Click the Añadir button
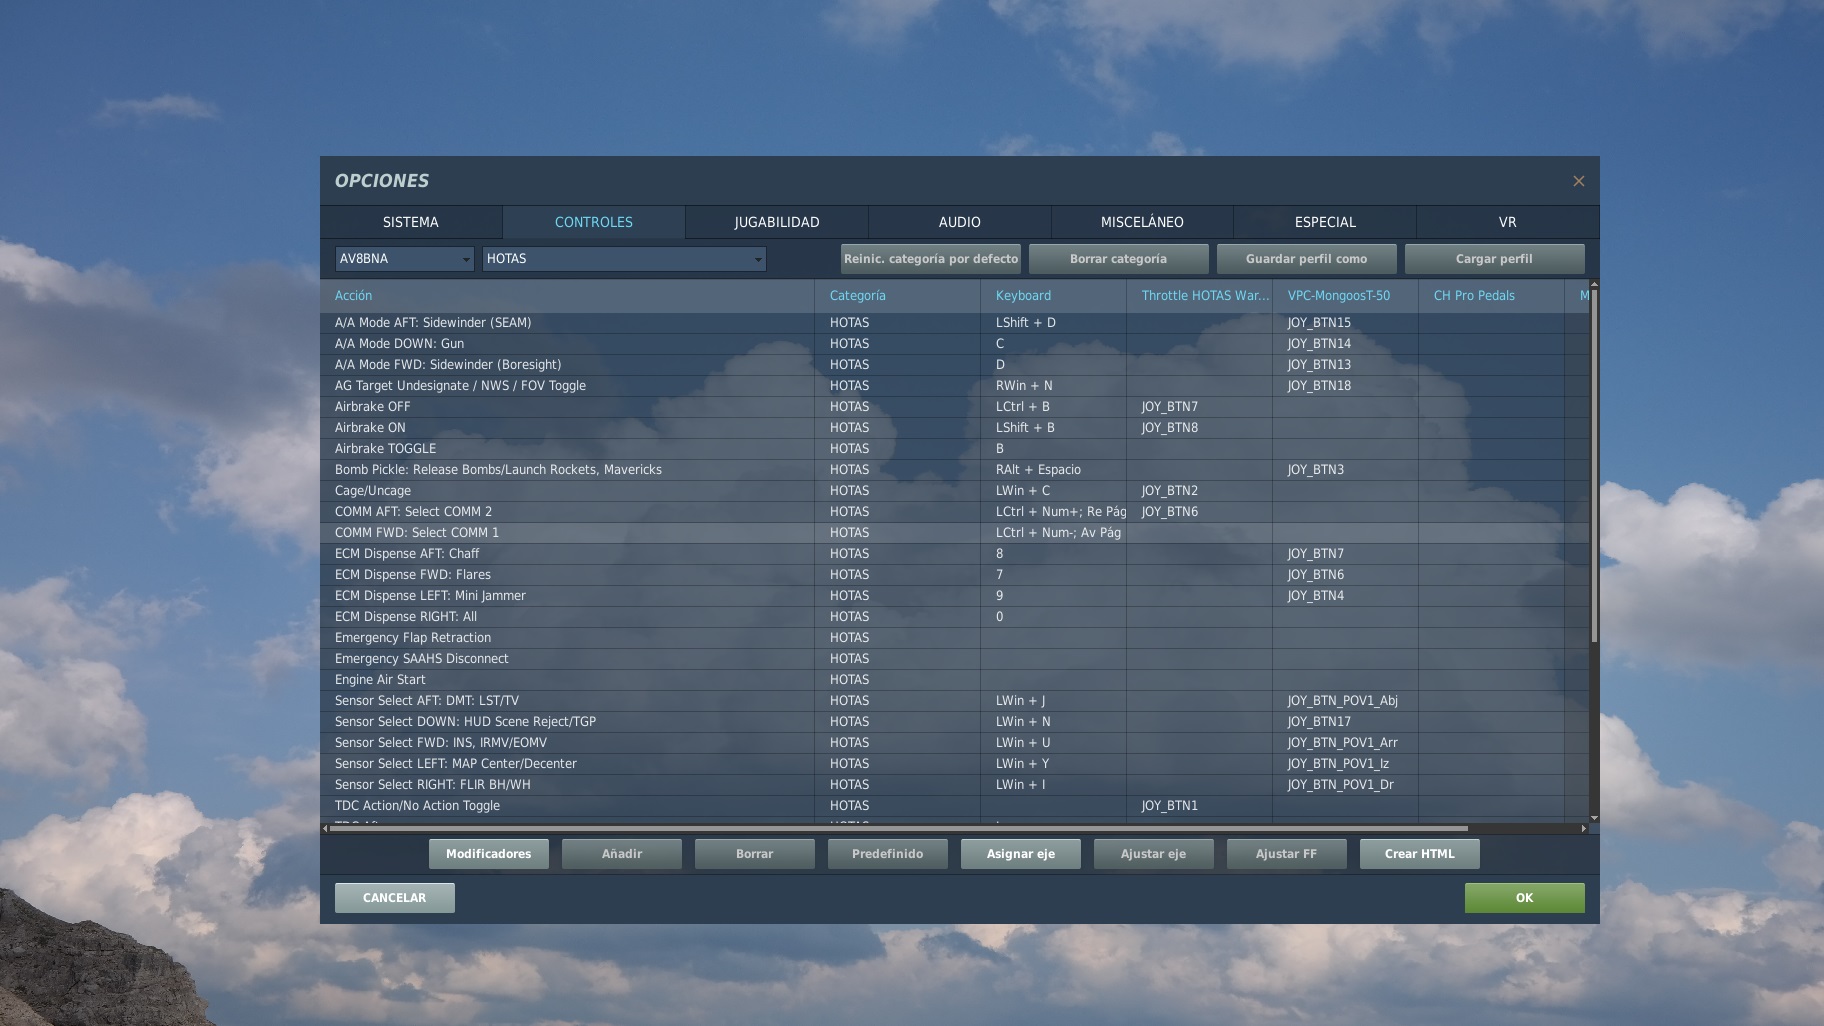This screenshot has width=1824, height=1026. [x=622, y=854]
